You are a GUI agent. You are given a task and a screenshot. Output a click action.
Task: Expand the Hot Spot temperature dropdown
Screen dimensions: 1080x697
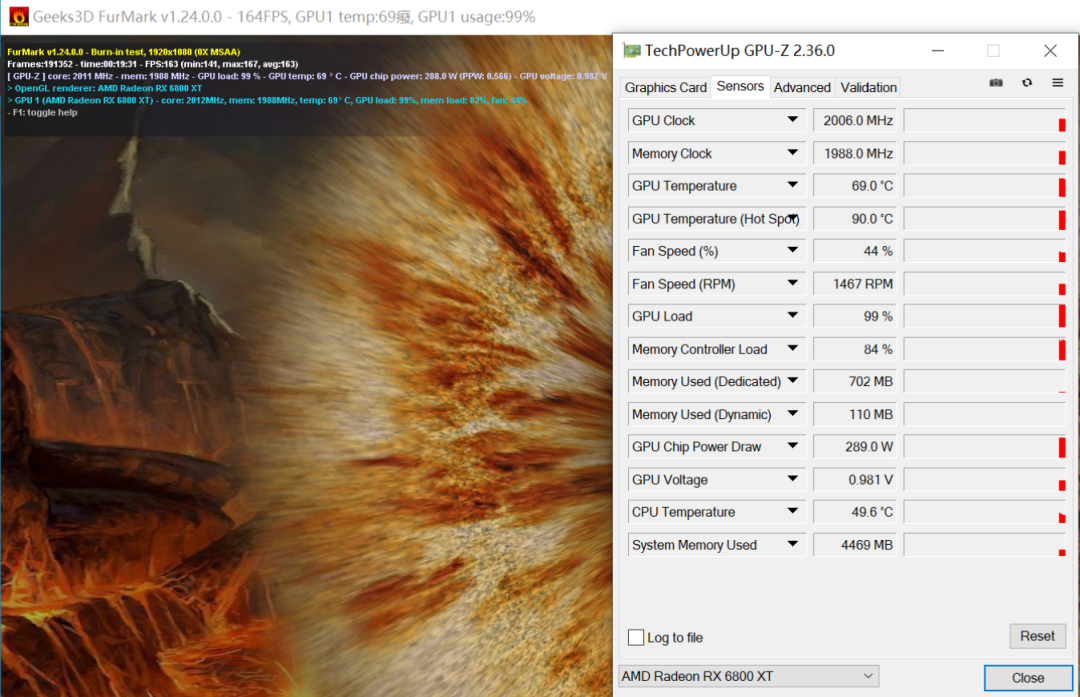click(x=793, y=218)
